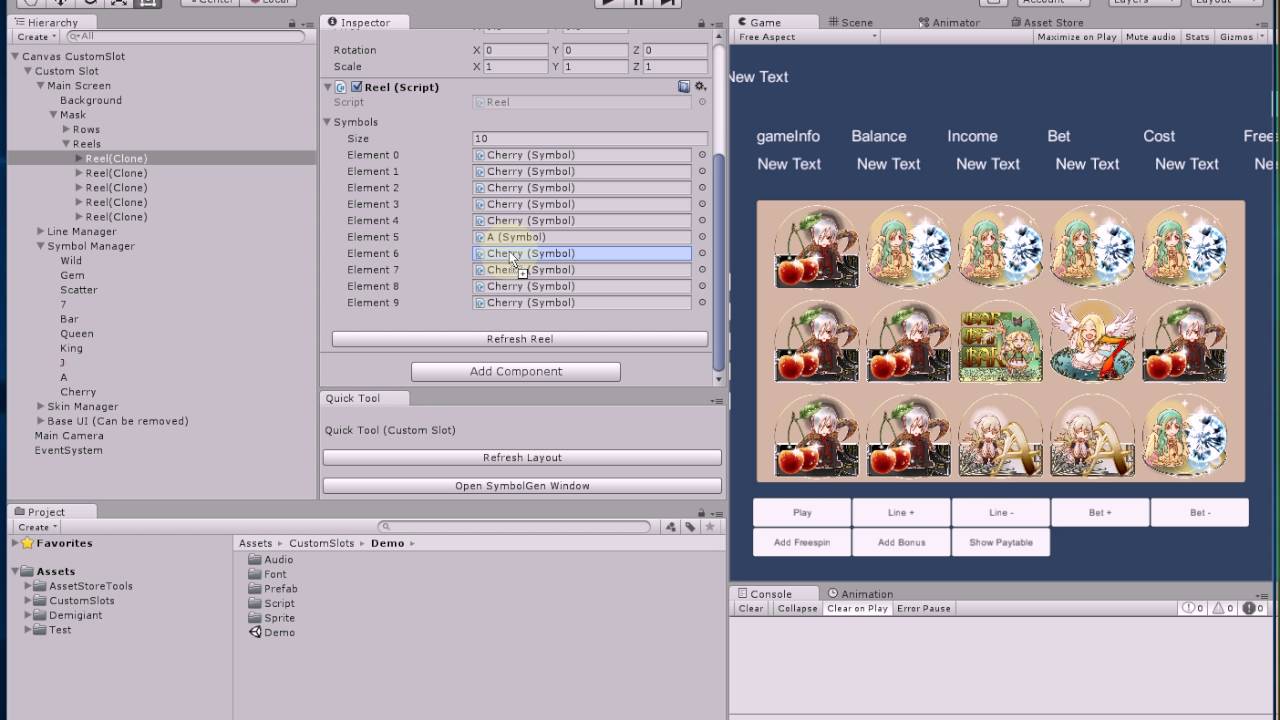Toggle Stats overlay in Game view
The height and width of the screenshot is (720, 1280).
1197,37
